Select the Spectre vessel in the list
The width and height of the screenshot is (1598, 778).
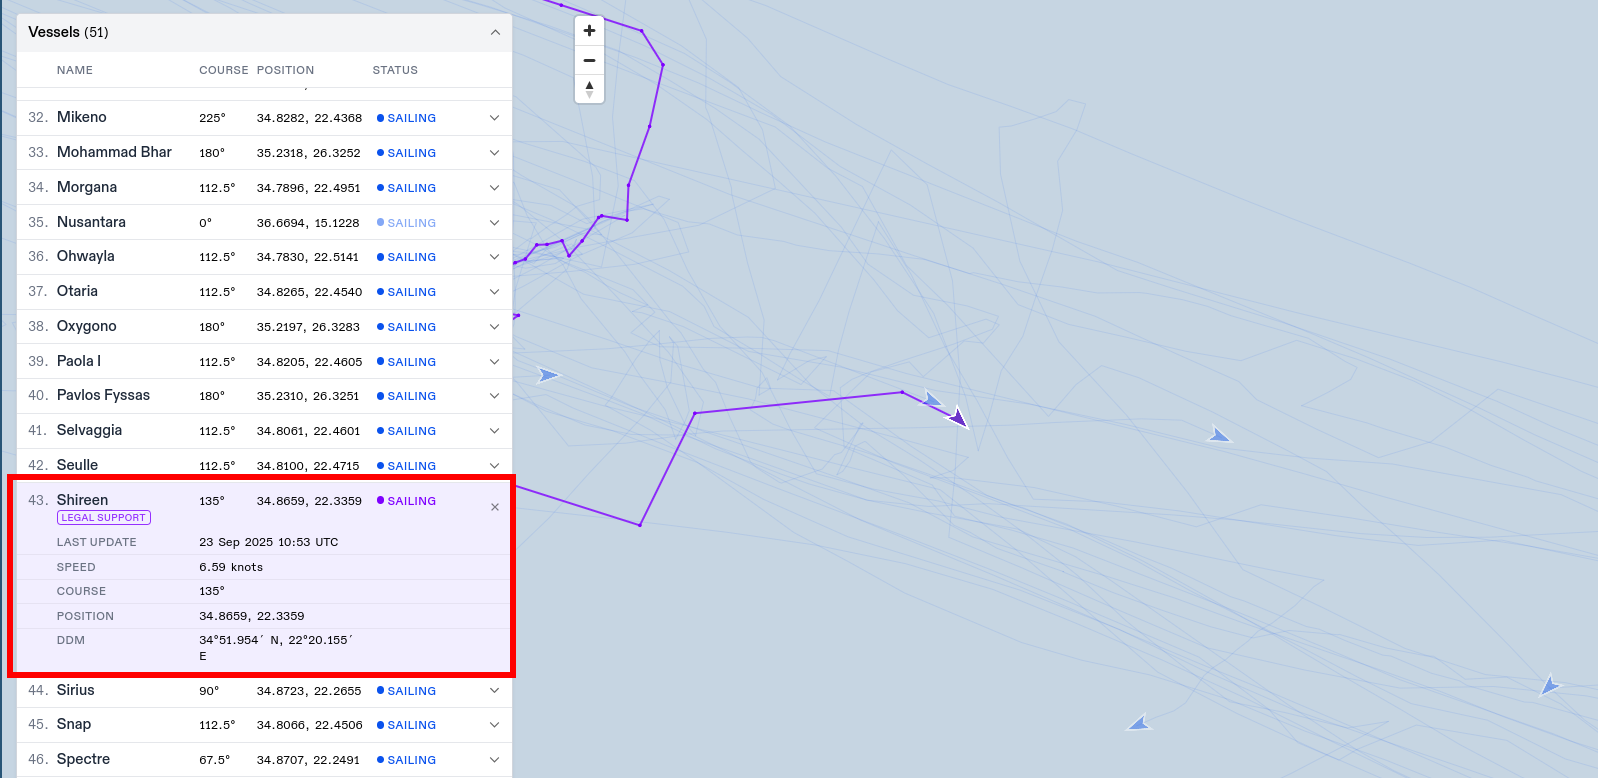pos(83,759)
